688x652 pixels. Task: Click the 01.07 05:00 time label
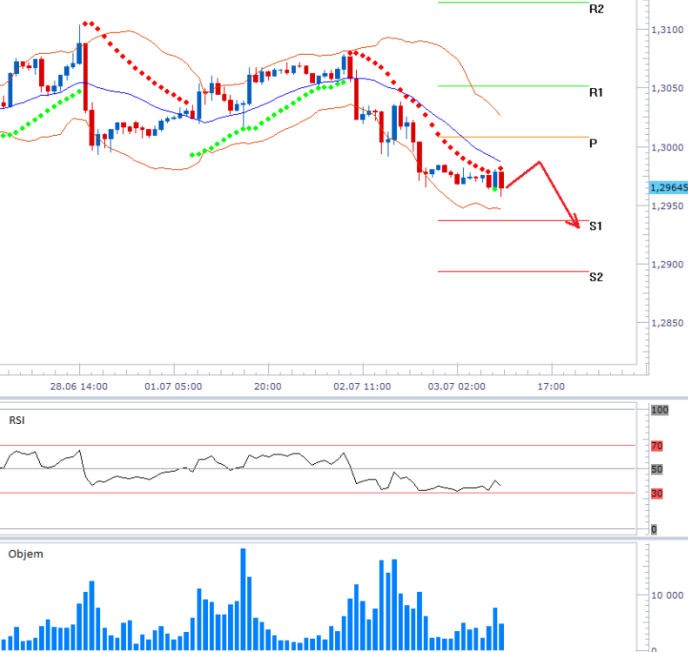pyautogui.click(x=173, y=387)
